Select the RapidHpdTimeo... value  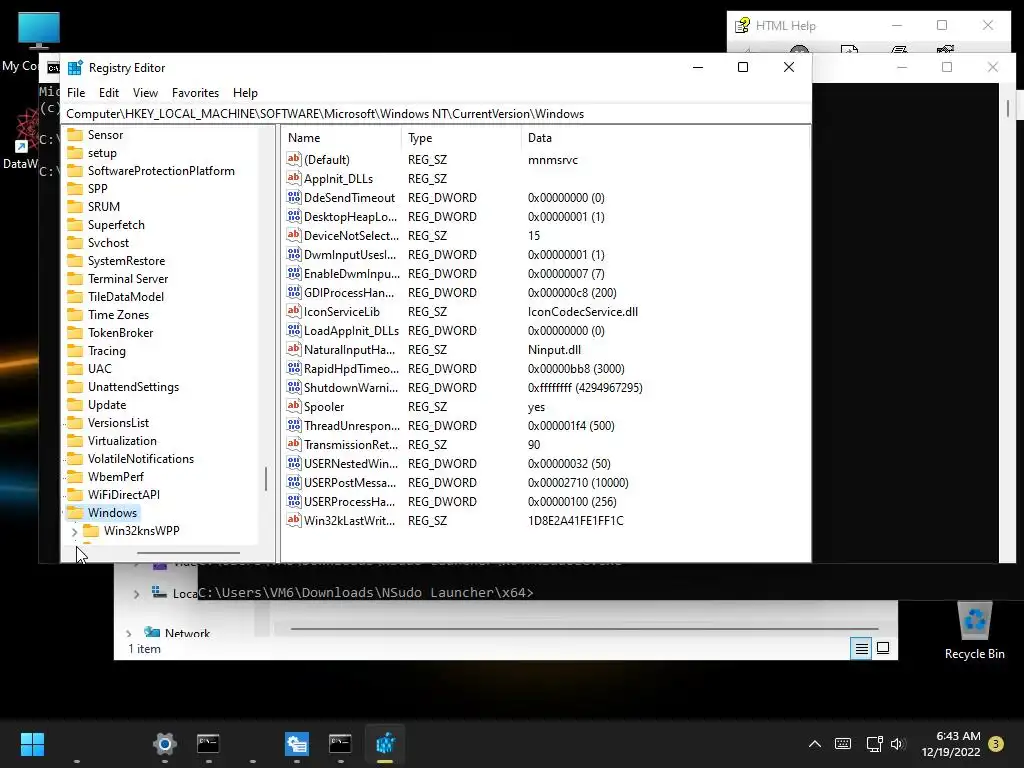[x=351, y=368]
